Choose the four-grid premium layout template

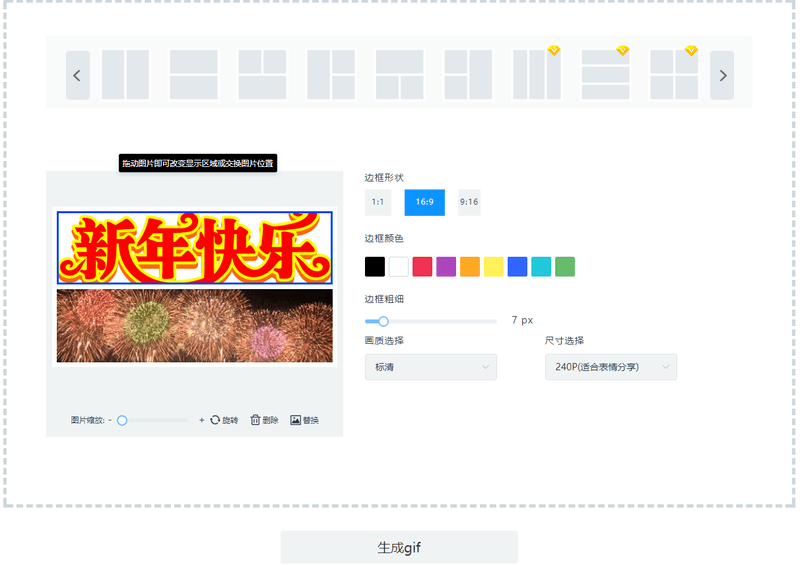click(674, 75)
